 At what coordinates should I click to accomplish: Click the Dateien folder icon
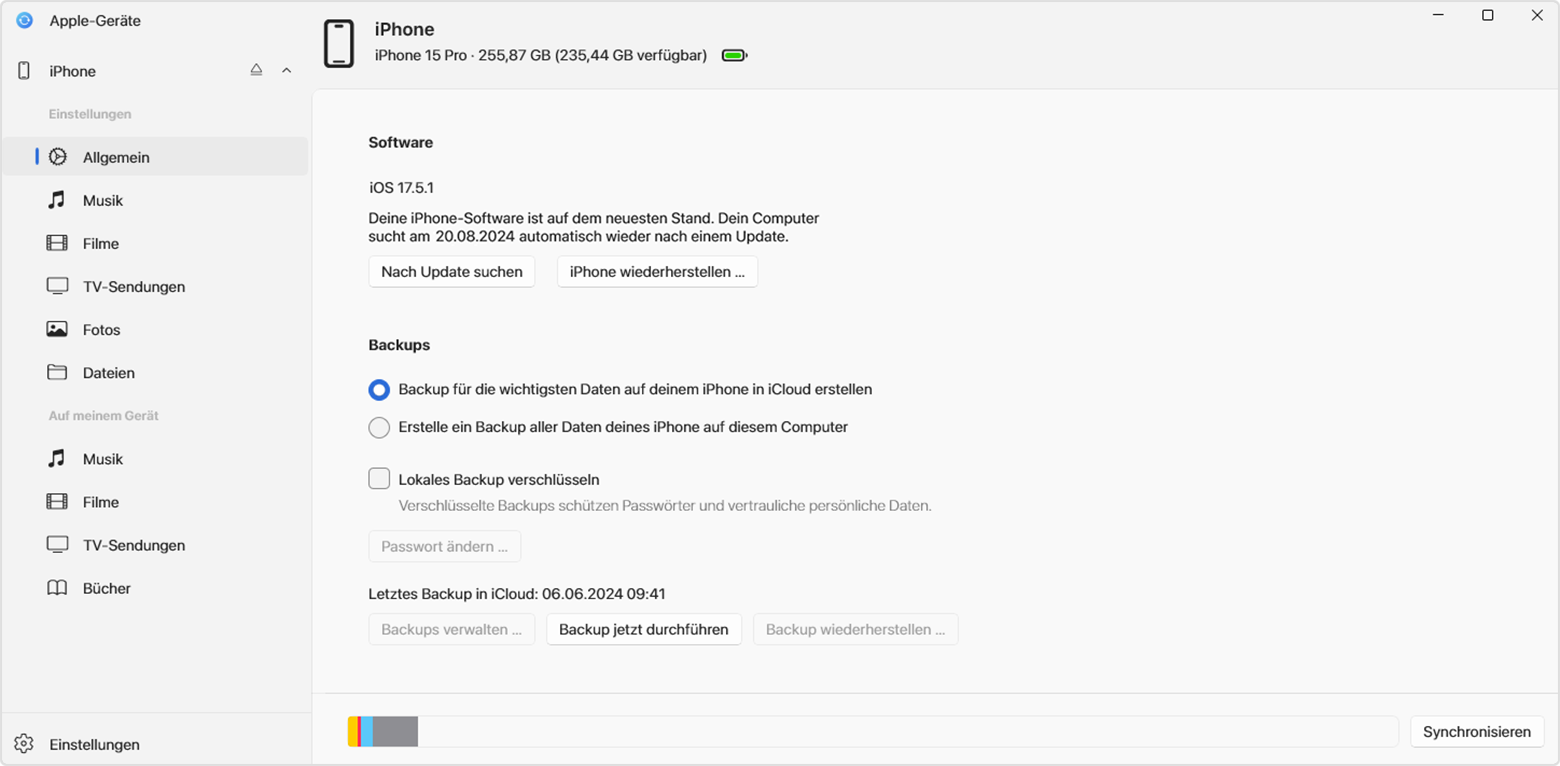click(x=57, y=372)
